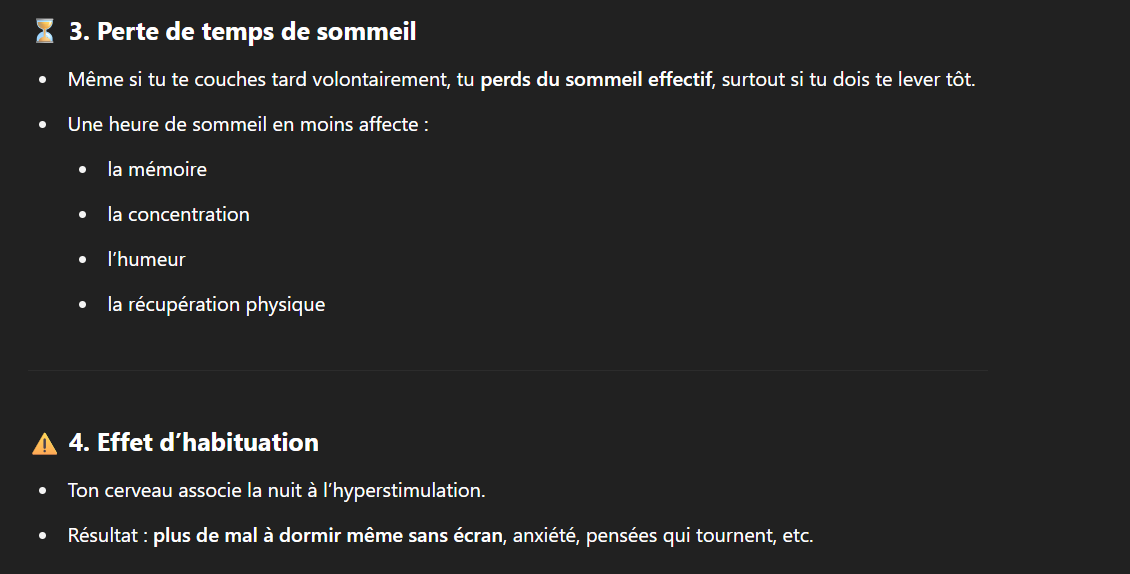Click sentence about 'hyperstimulation'
1130x574 pixels.
(x=277, y=490)
